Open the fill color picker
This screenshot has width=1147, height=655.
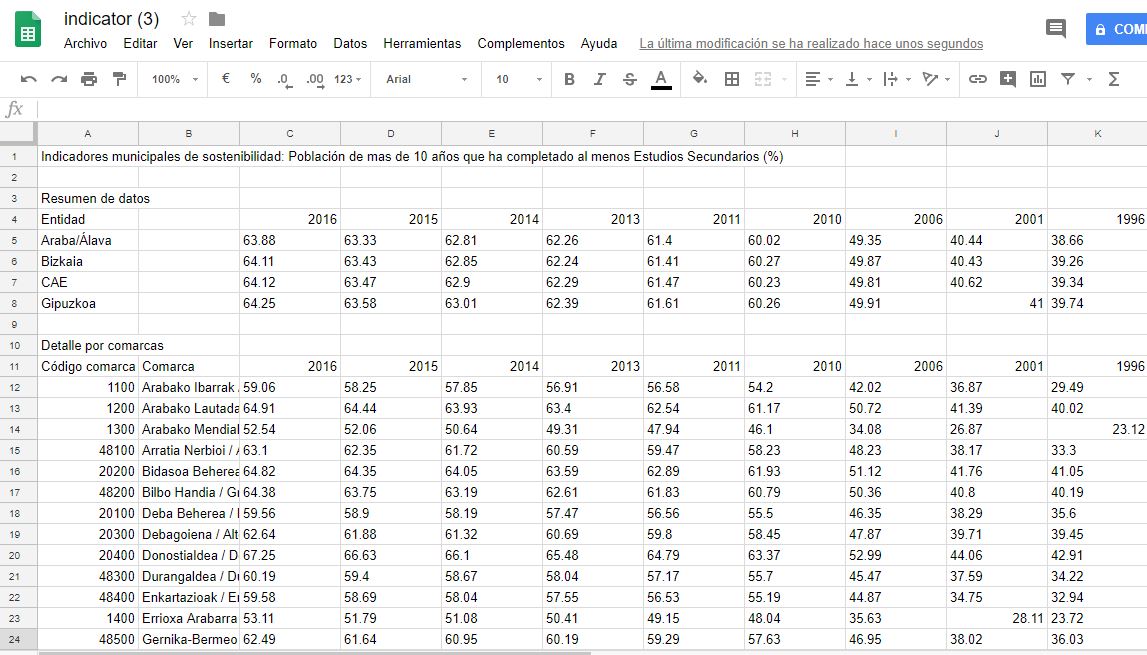click(x=700, y=78)
